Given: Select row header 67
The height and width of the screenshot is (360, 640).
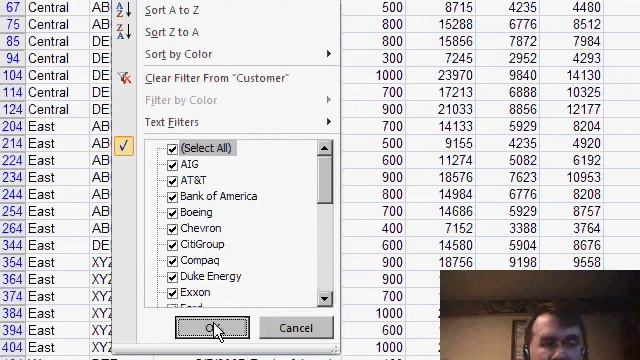Looking at the screenshot, I should click(x=13, y=7).
